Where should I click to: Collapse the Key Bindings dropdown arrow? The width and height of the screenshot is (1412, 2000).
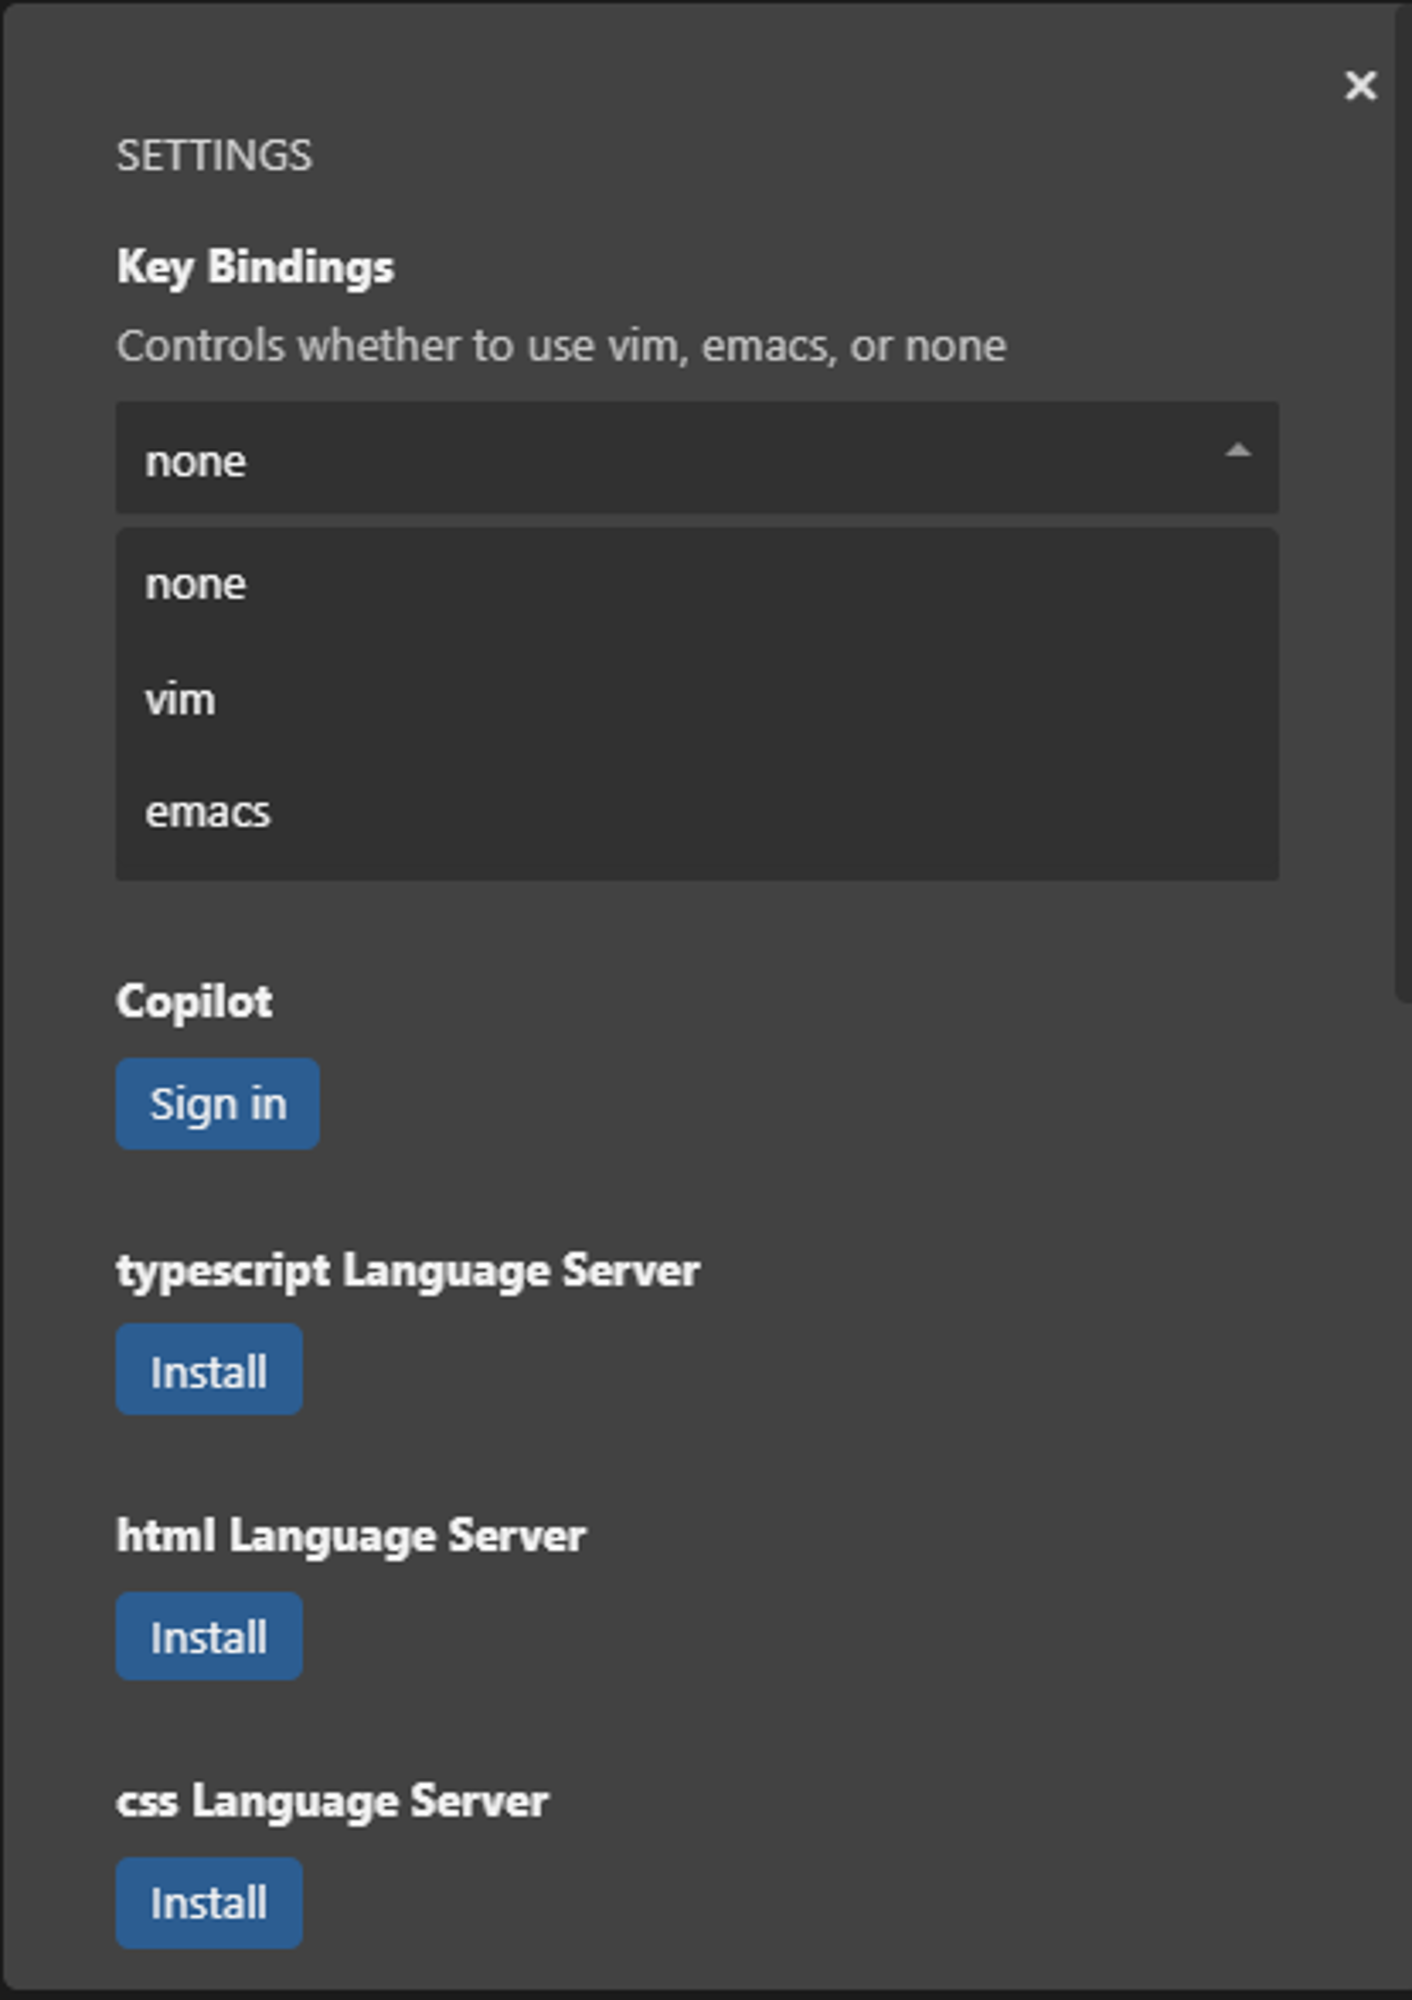click(x=1238, y=451)
